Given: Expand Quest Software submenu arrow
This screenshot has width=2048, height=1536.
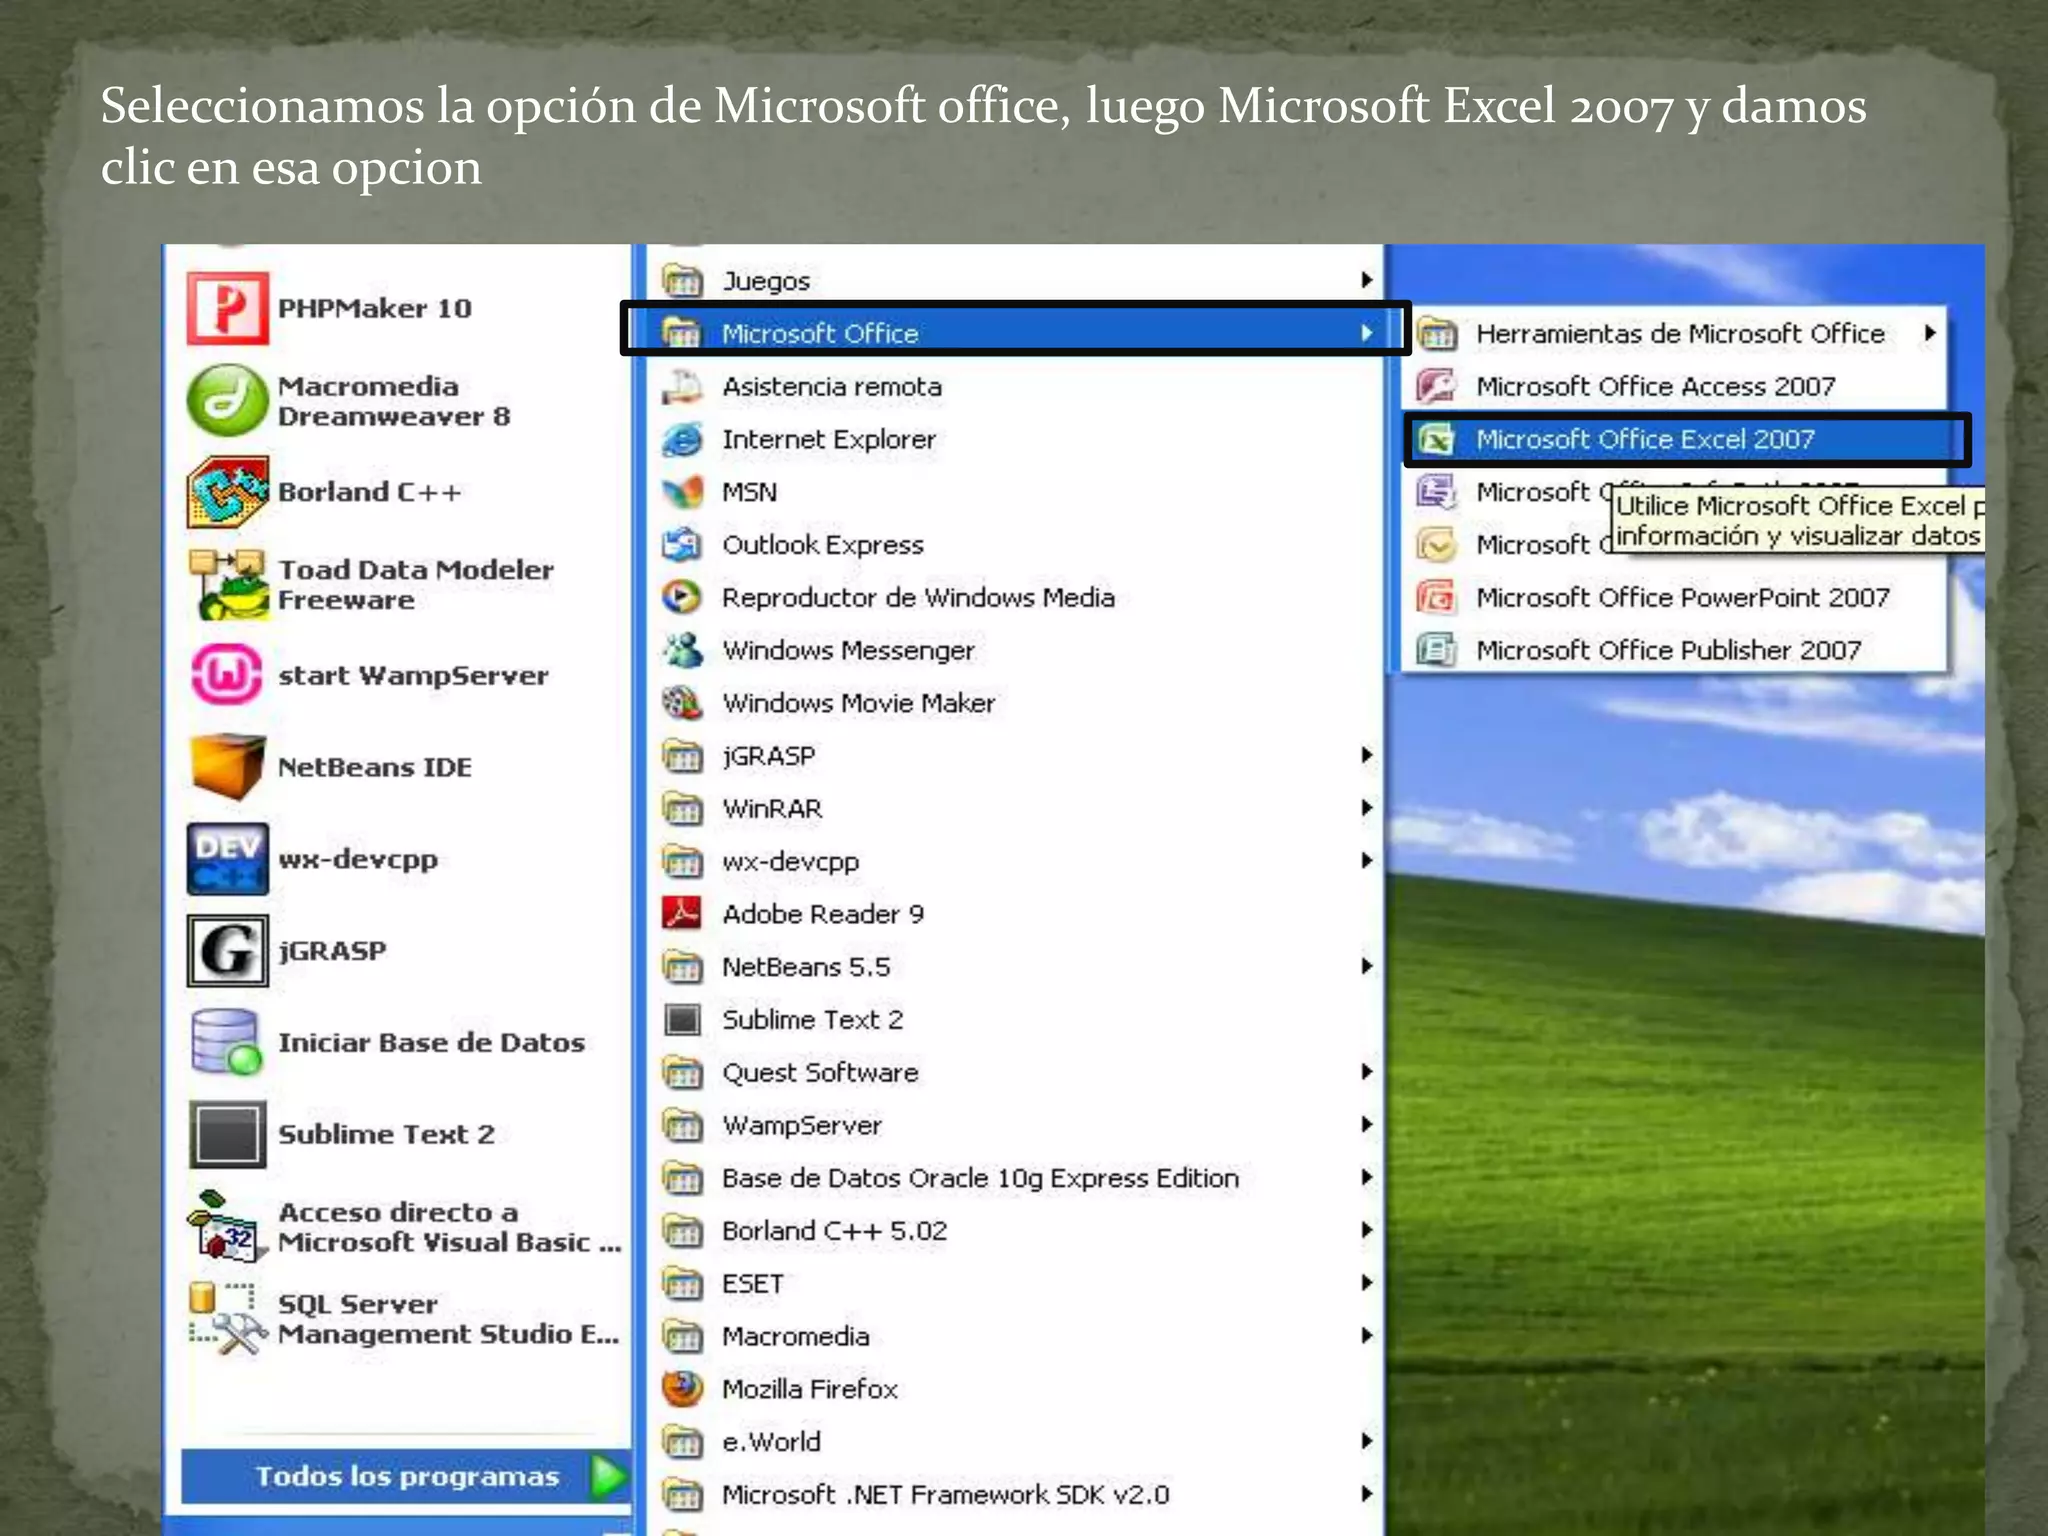Looking at the screenshot, I should 1366,1072.
